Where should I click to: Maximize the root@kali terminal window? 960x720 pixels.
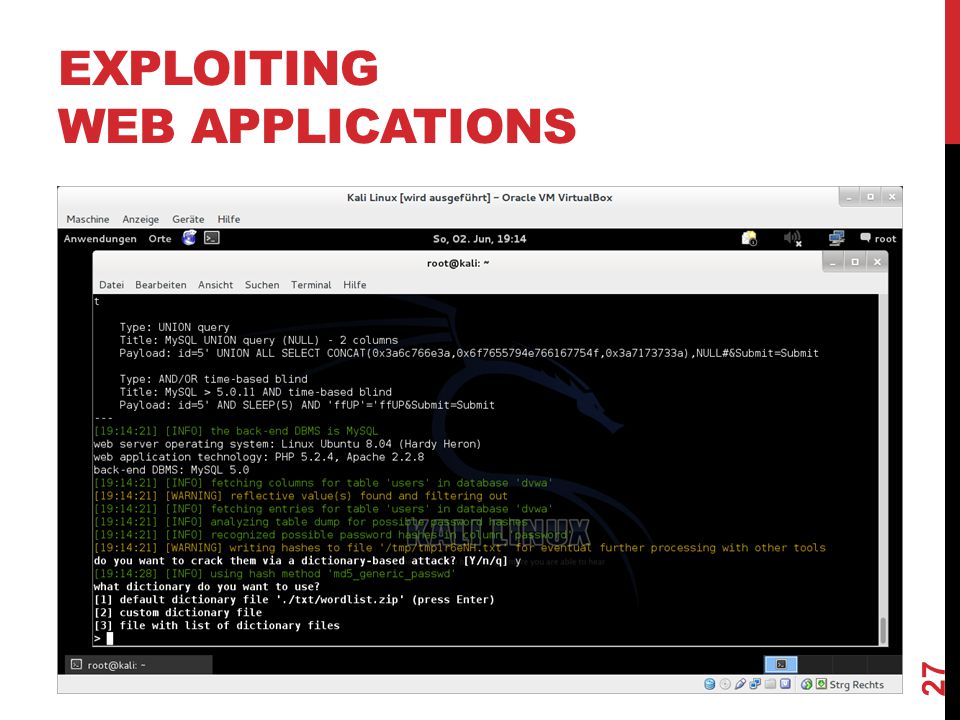[x=855, y=263]
